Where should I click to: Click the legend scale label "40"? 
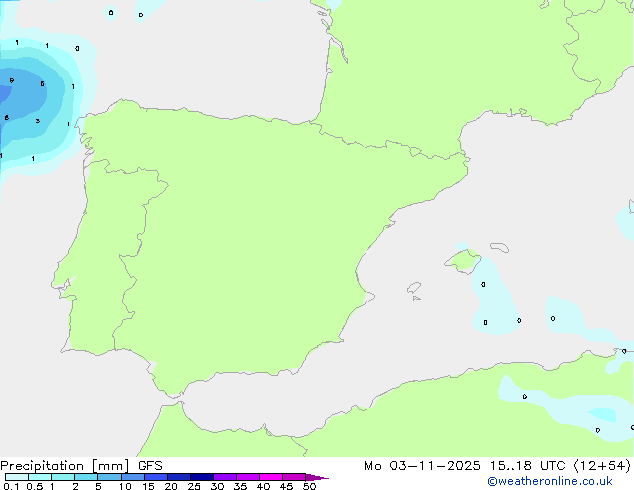click(x=263, y=486)
